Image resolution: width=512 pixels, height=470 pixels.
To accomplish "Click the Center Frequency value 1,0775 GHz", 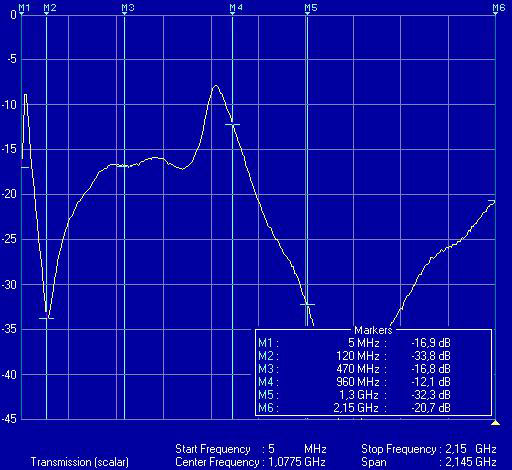I will click(297, 462).
